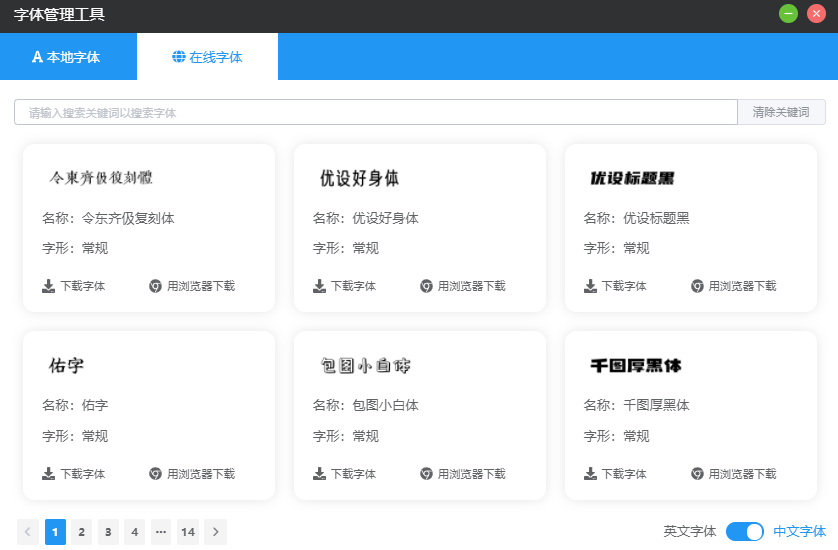Click download icon for 包图小白体

point(319,474)
